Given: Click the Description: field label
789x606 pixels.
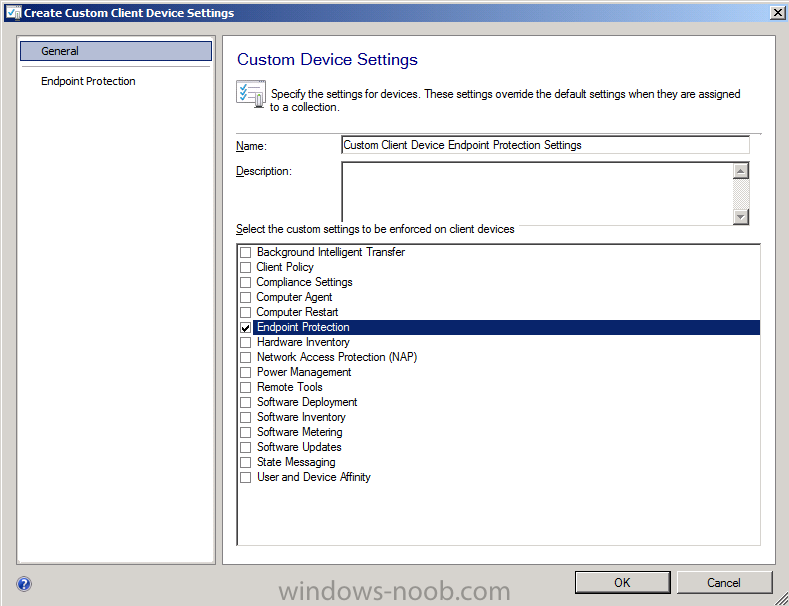Looking at the screenshot, I should click(264, 171).
